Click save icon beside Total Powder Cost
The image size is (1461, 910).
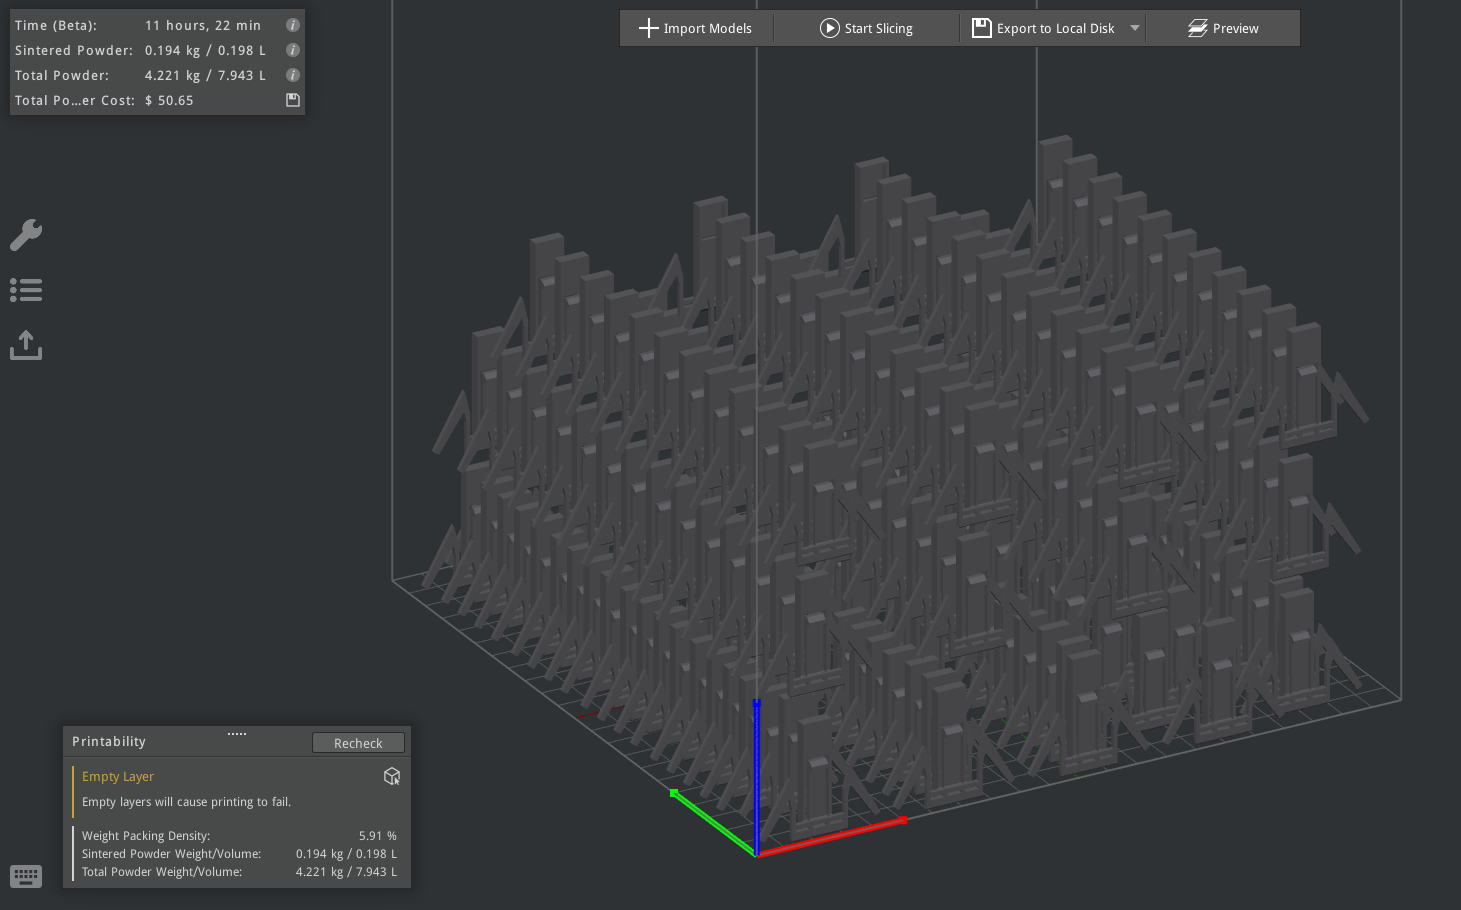click(x=293, y=100)
